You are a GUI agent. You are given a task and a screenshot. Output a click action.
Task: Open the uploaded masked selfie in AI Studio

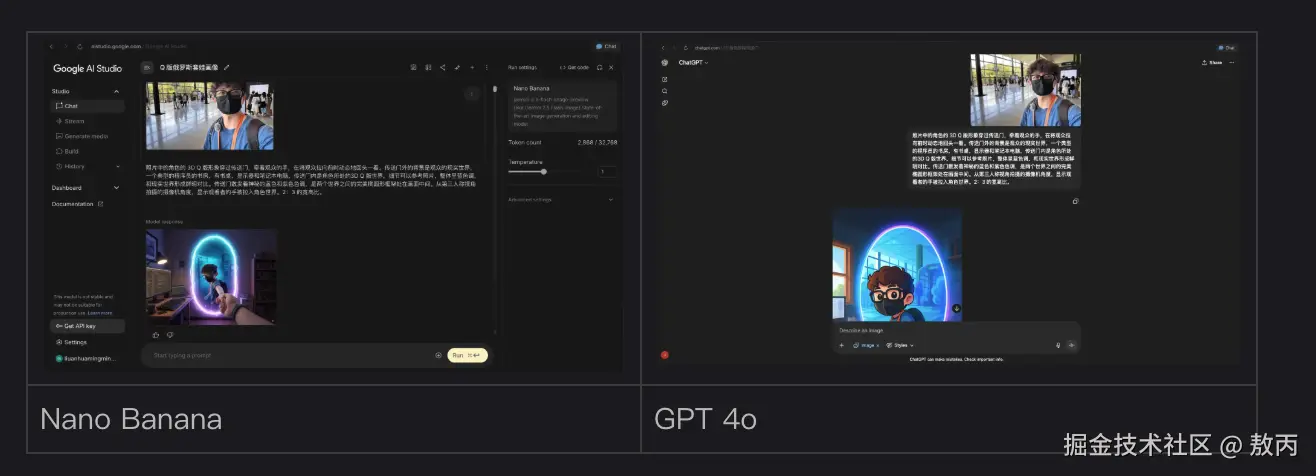210,116
